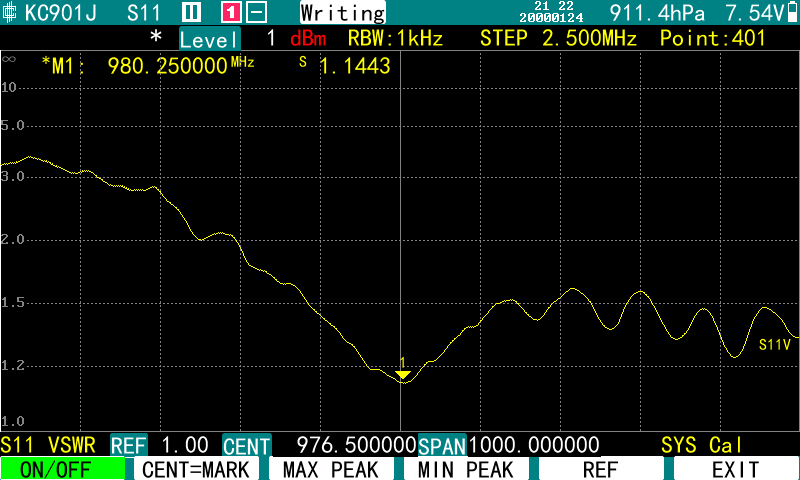
Task: Click the pause icon in top bar
Action: [x=191, y=13]
